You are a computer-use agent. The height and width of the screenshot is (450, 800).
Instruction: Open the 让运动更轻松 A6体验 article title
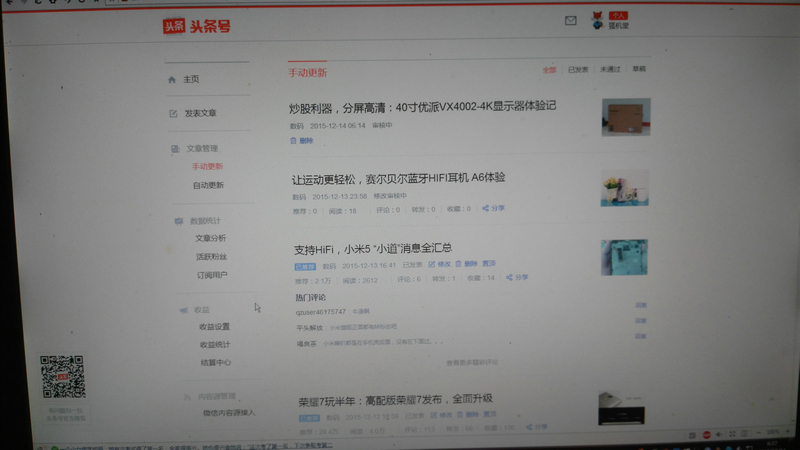coord(398,179)
